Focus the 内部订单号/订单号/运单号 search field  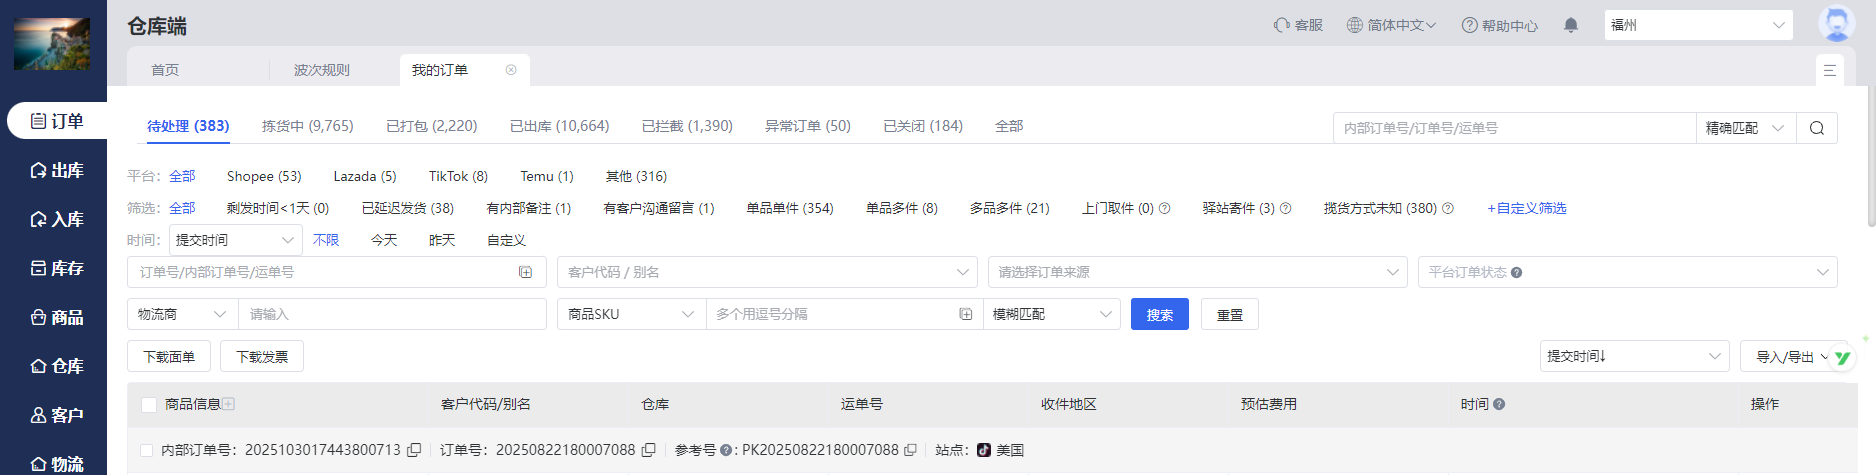[1515, 128]
